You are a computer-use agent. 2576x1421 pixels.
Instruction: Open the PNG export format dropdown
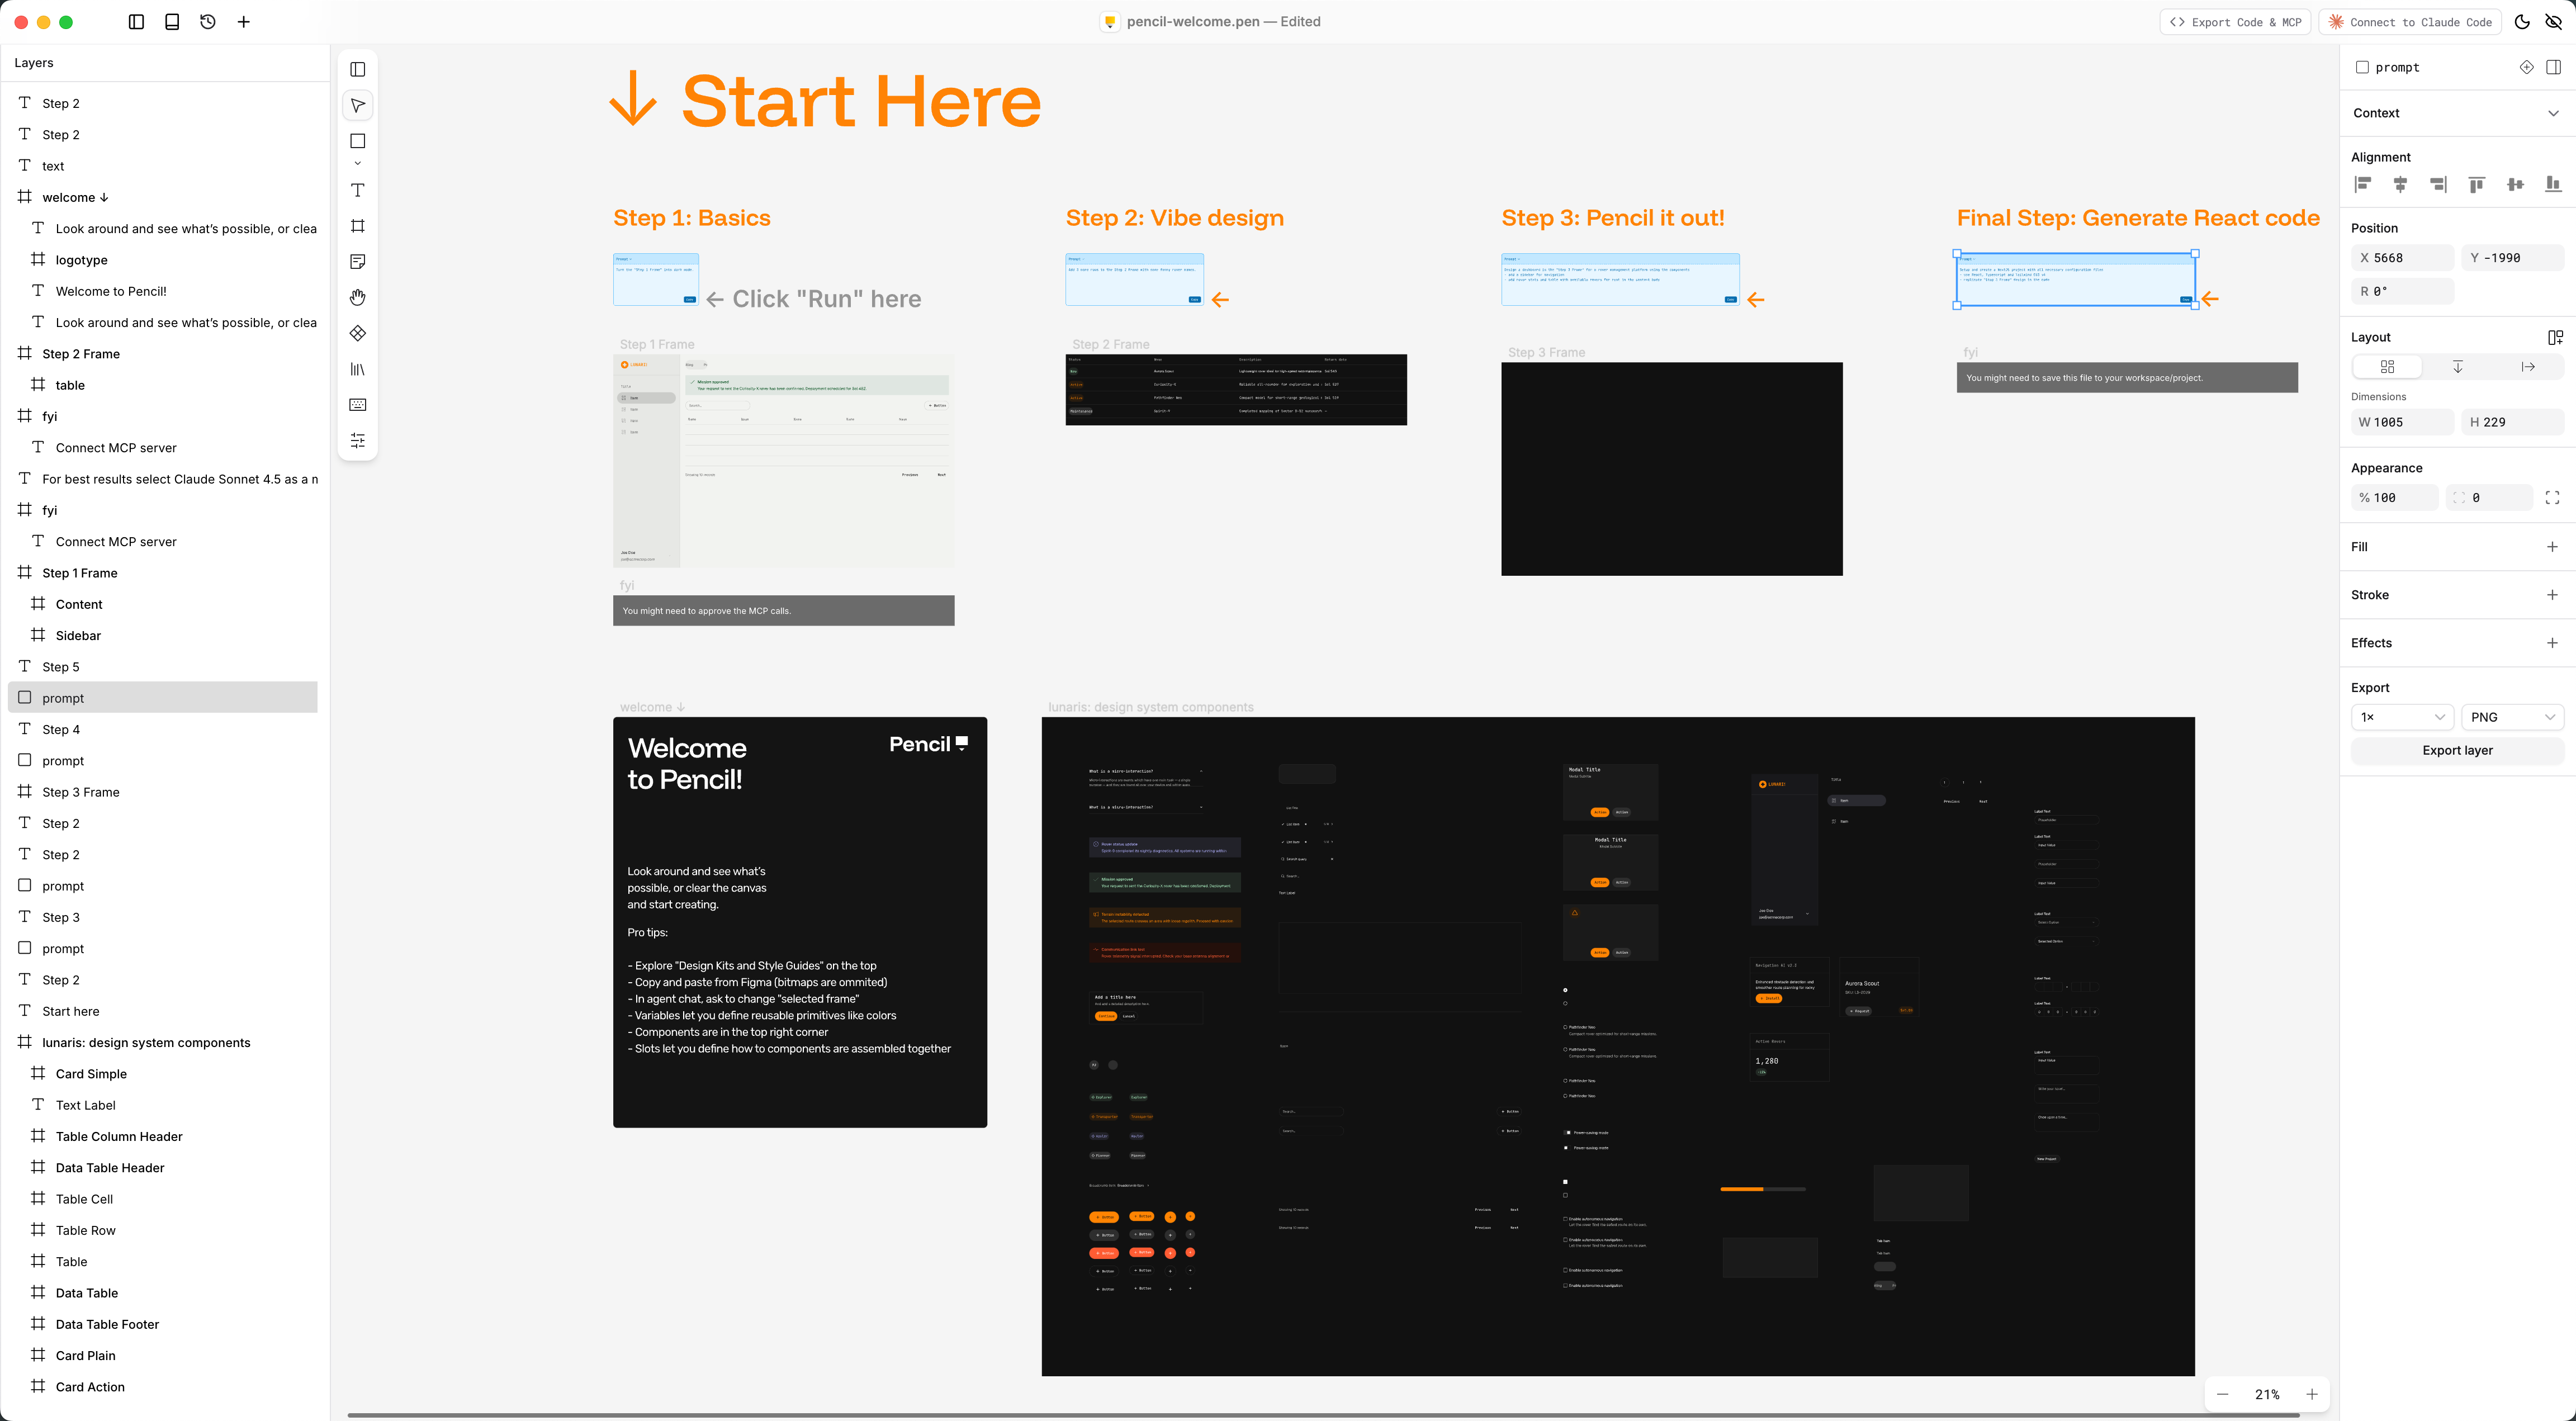[2512, 717]
